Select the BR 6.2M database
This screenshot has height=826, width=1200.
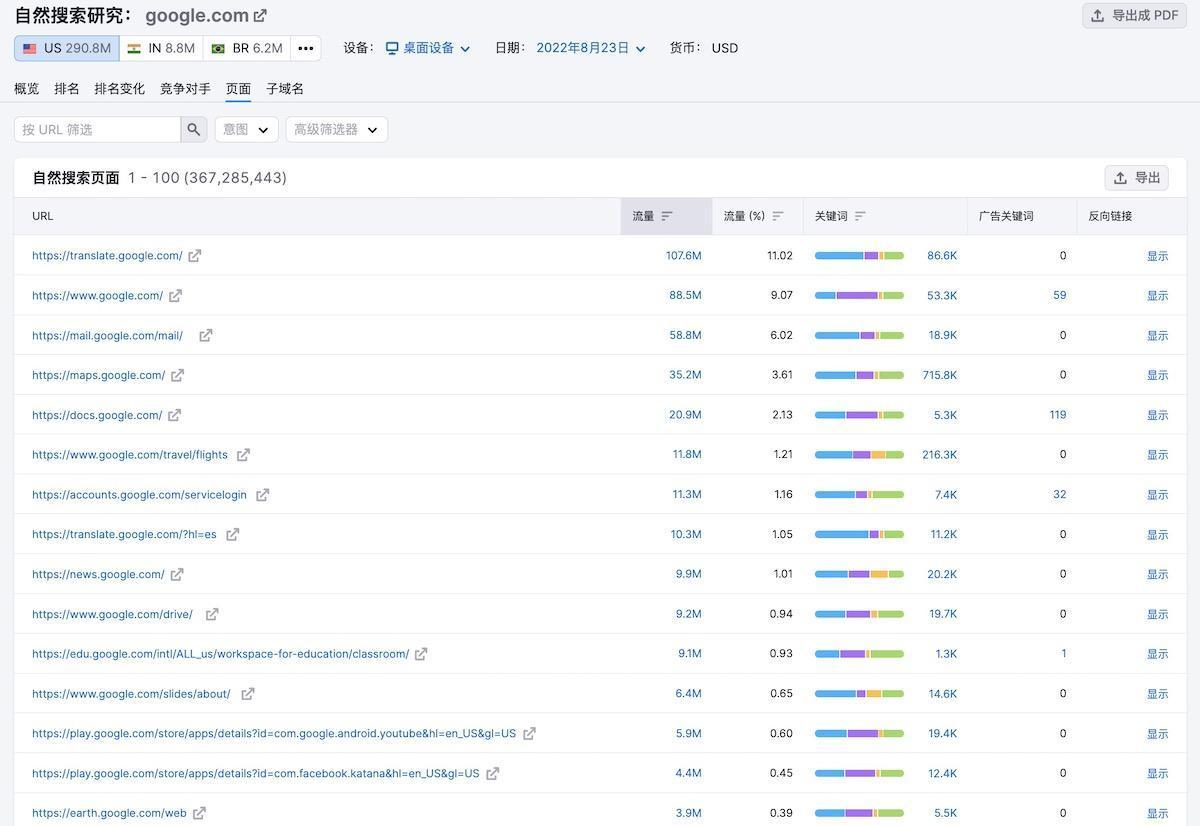247,48
